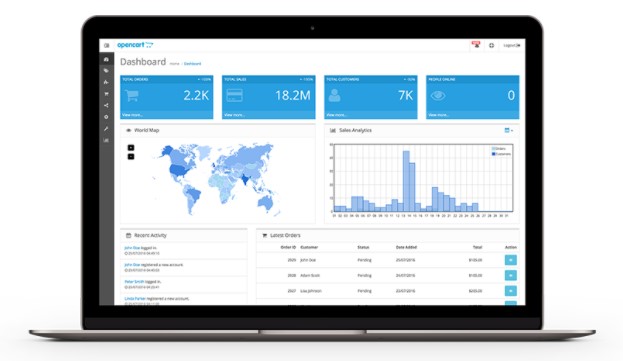Image resolution: width=623 pixels, height=361 pixels.
Task: Open the Marketing share sidebar icon
Action: tap(106, 105)
